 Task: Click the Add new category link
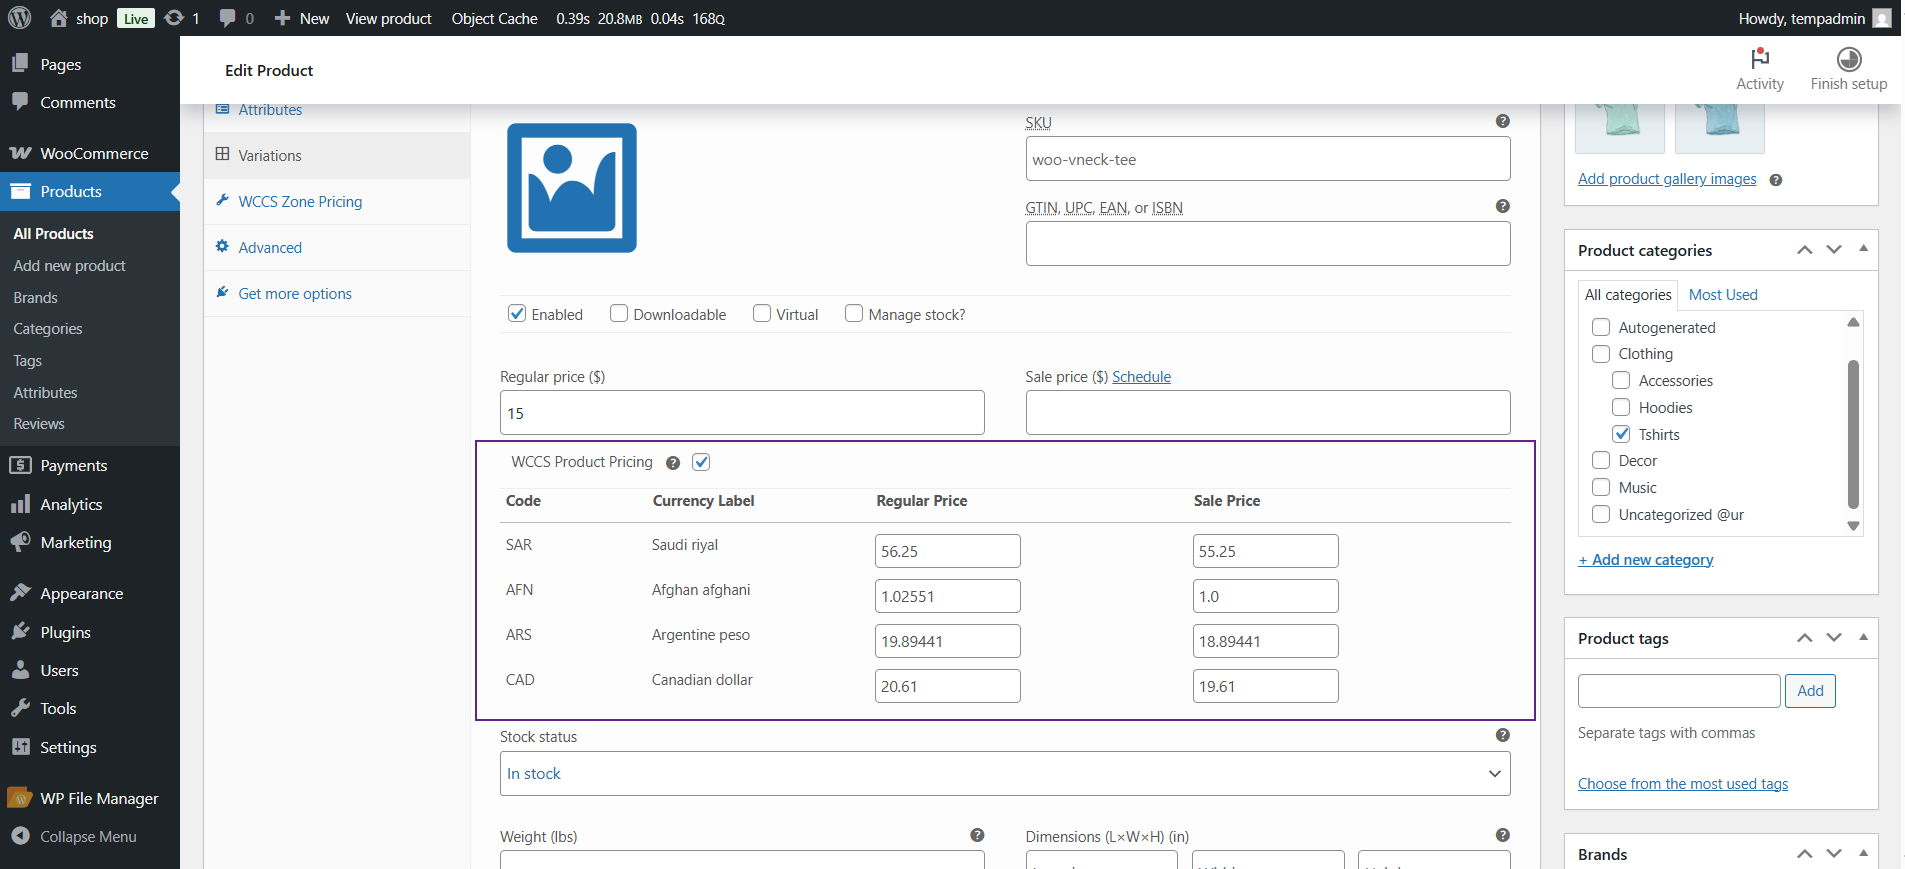coord(1645,560)
